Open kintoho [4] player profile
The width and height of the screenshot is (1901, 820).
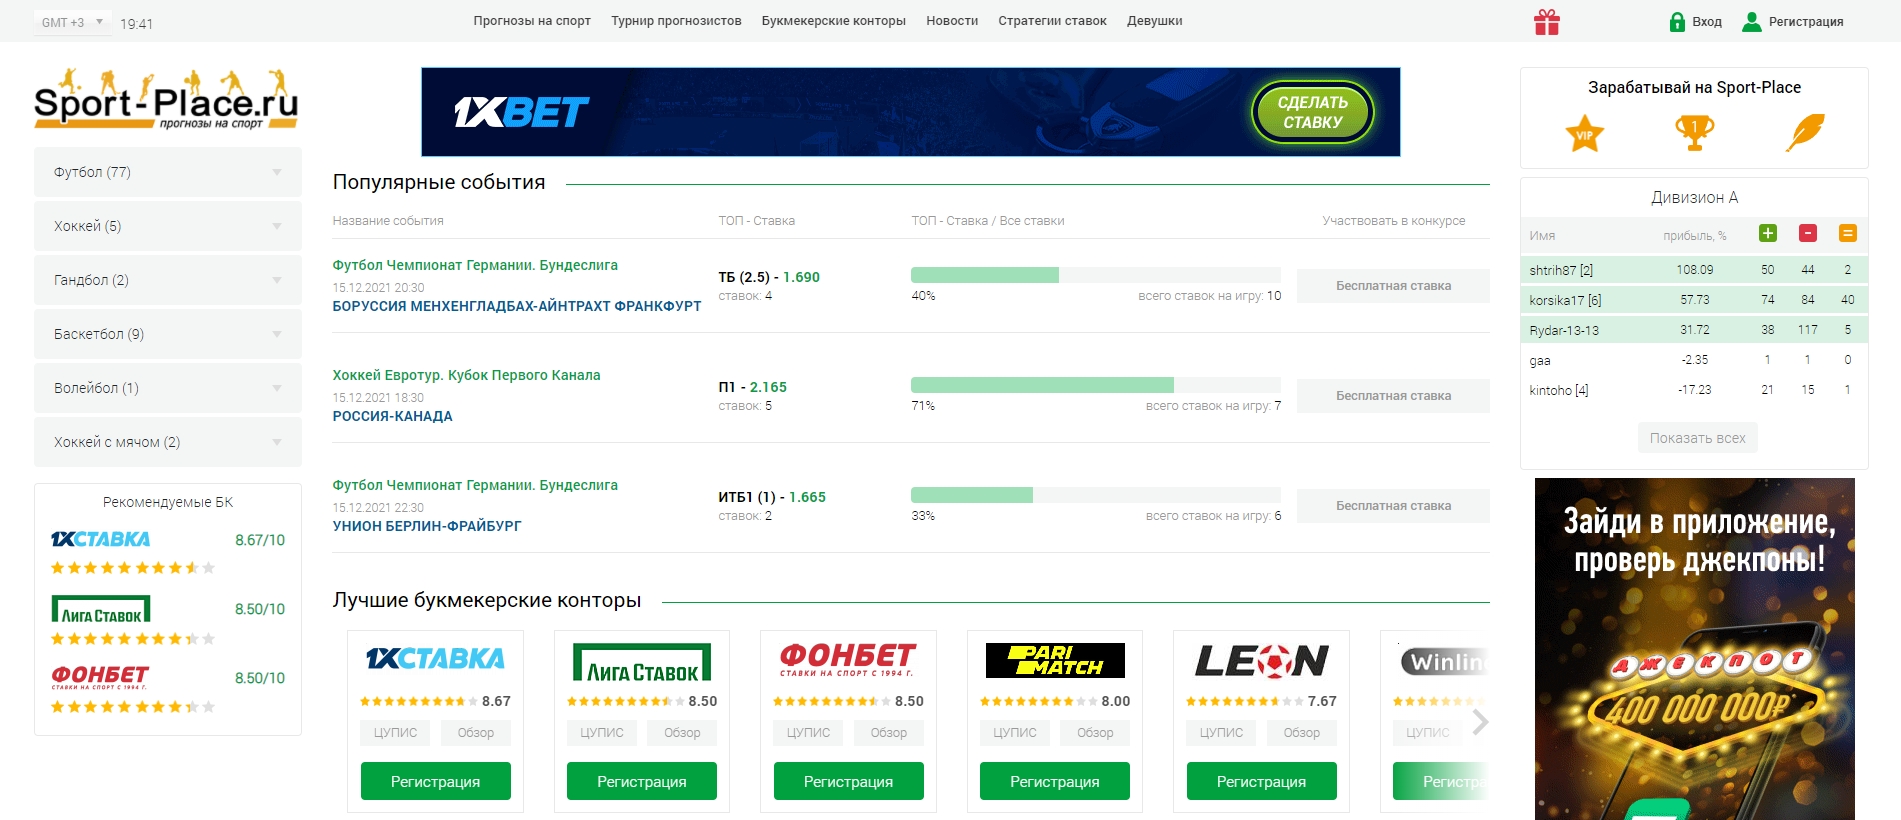click(x=1558, y=390)
